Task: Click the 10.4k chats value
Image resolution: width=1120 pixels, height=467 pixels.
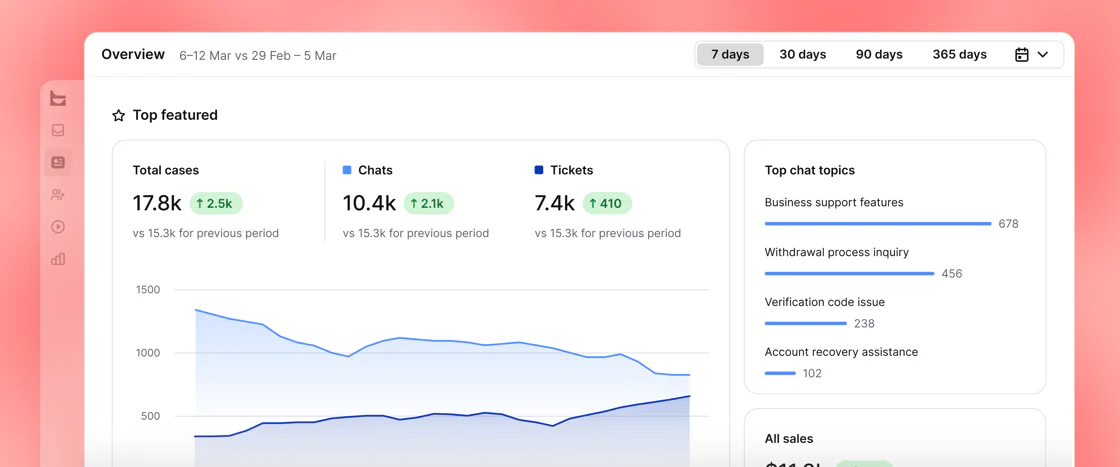Action: point(369,204)
